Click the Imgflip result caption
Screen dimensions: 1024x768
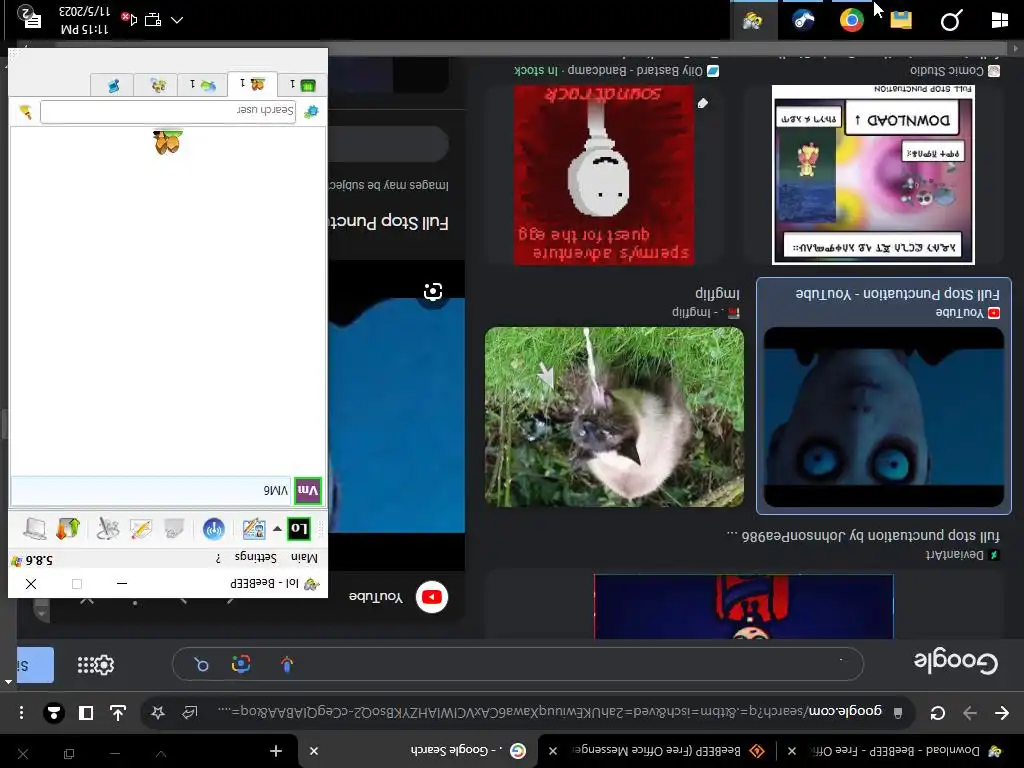pos(717,293)
